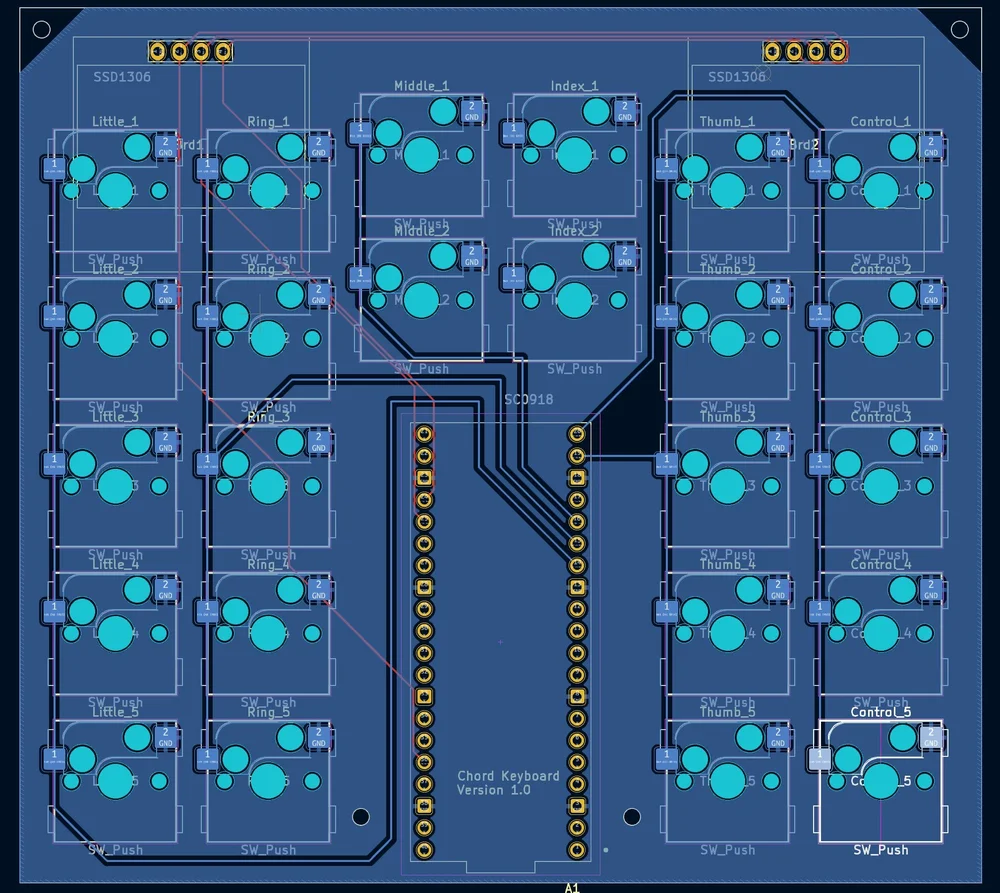Click the Chord Keyboard Version 1.0 text
Screen dimensions: 1000x893
(x=509, y=782)
